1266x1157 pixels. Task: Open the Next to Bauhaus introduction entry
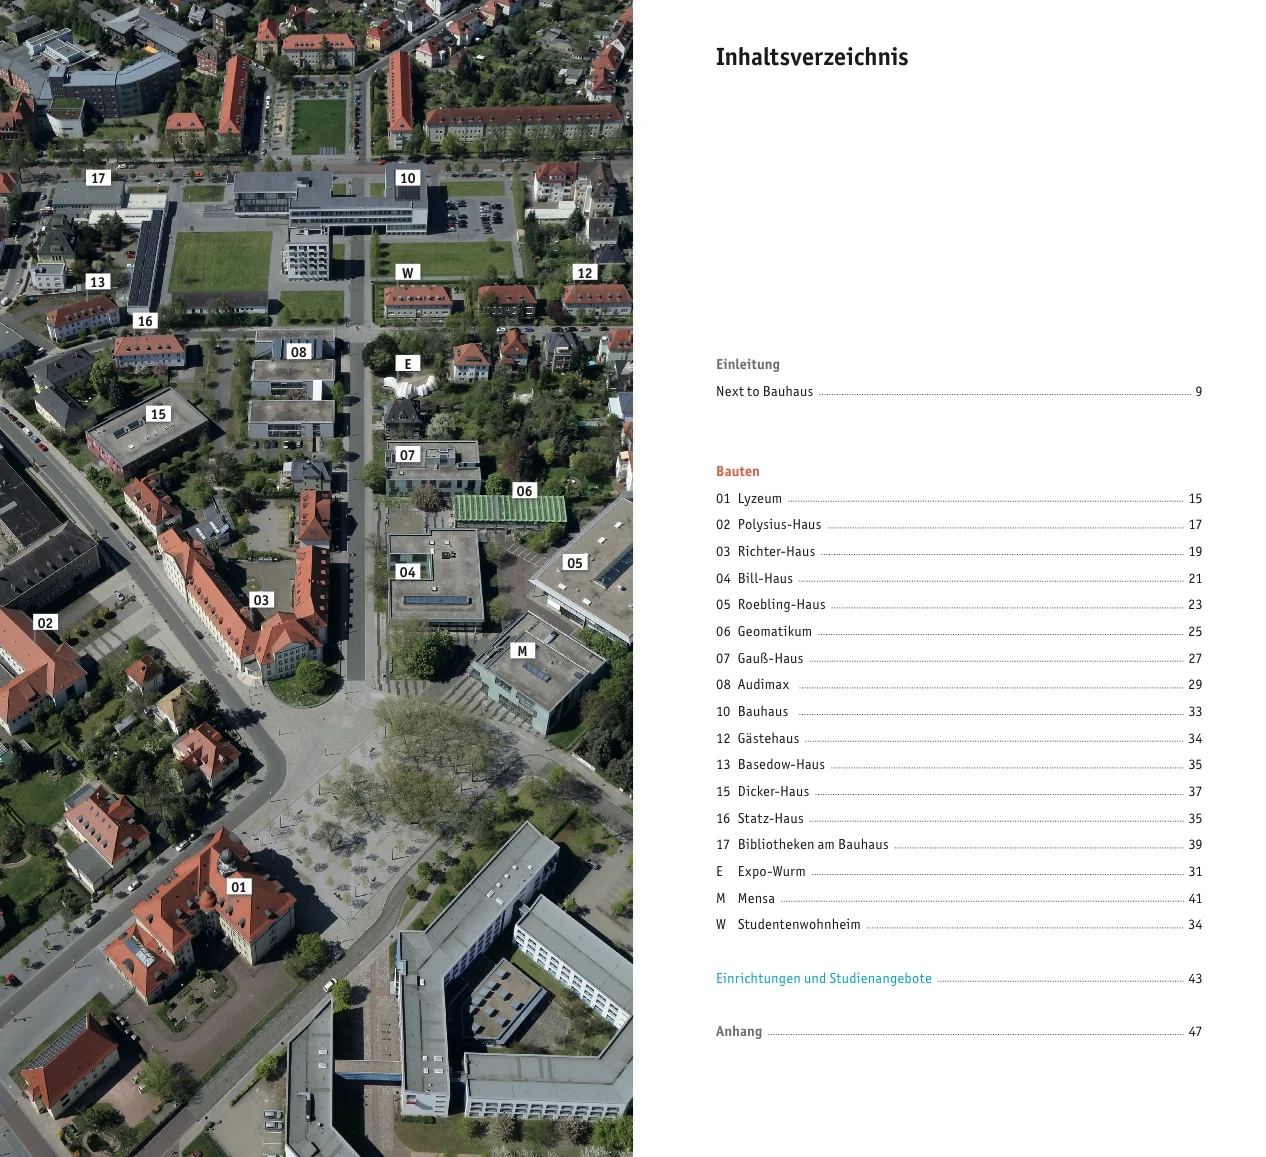[763, 392]
